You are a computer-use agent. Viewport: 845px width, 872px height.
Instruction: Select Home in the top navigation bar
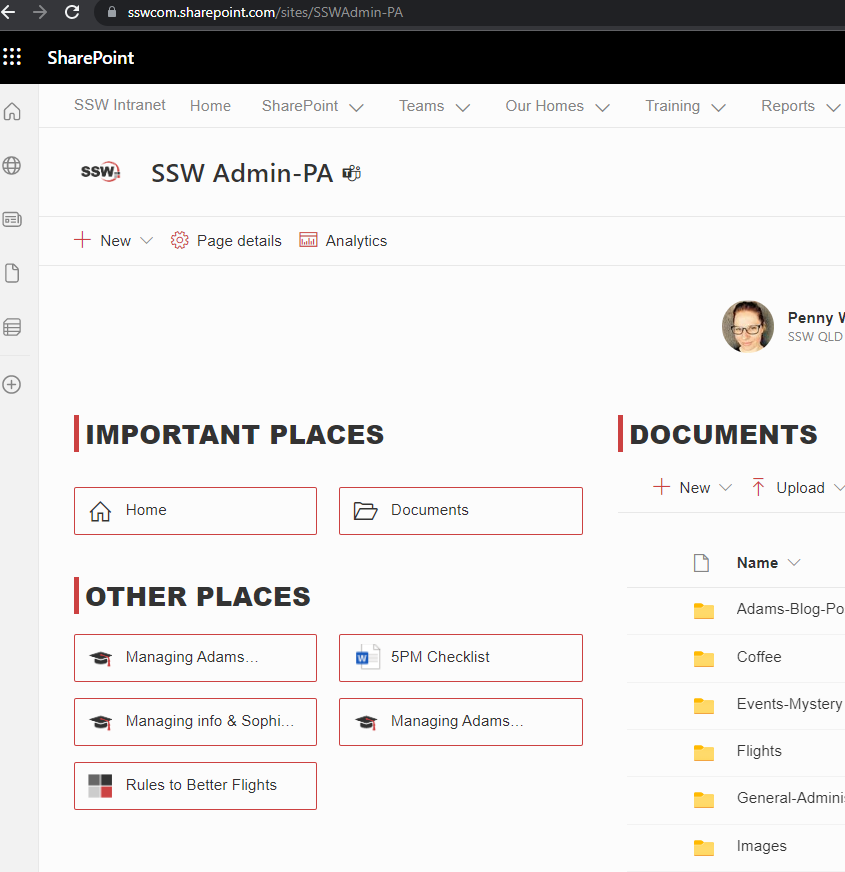coord(210,106)
